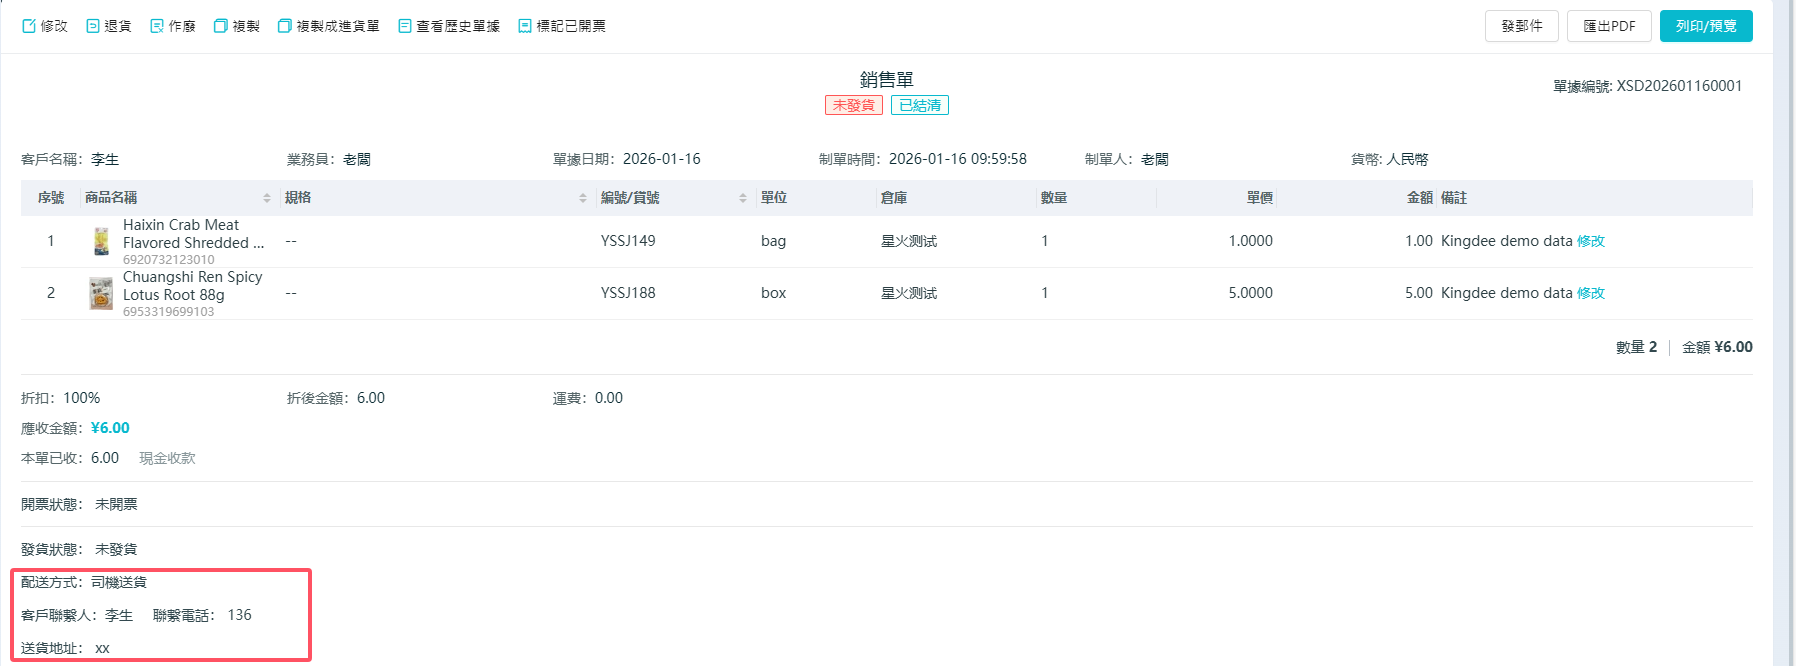1796x666 pixels.
Task: Click the 複製成進貨單 icon
Action: pos(285,26)
